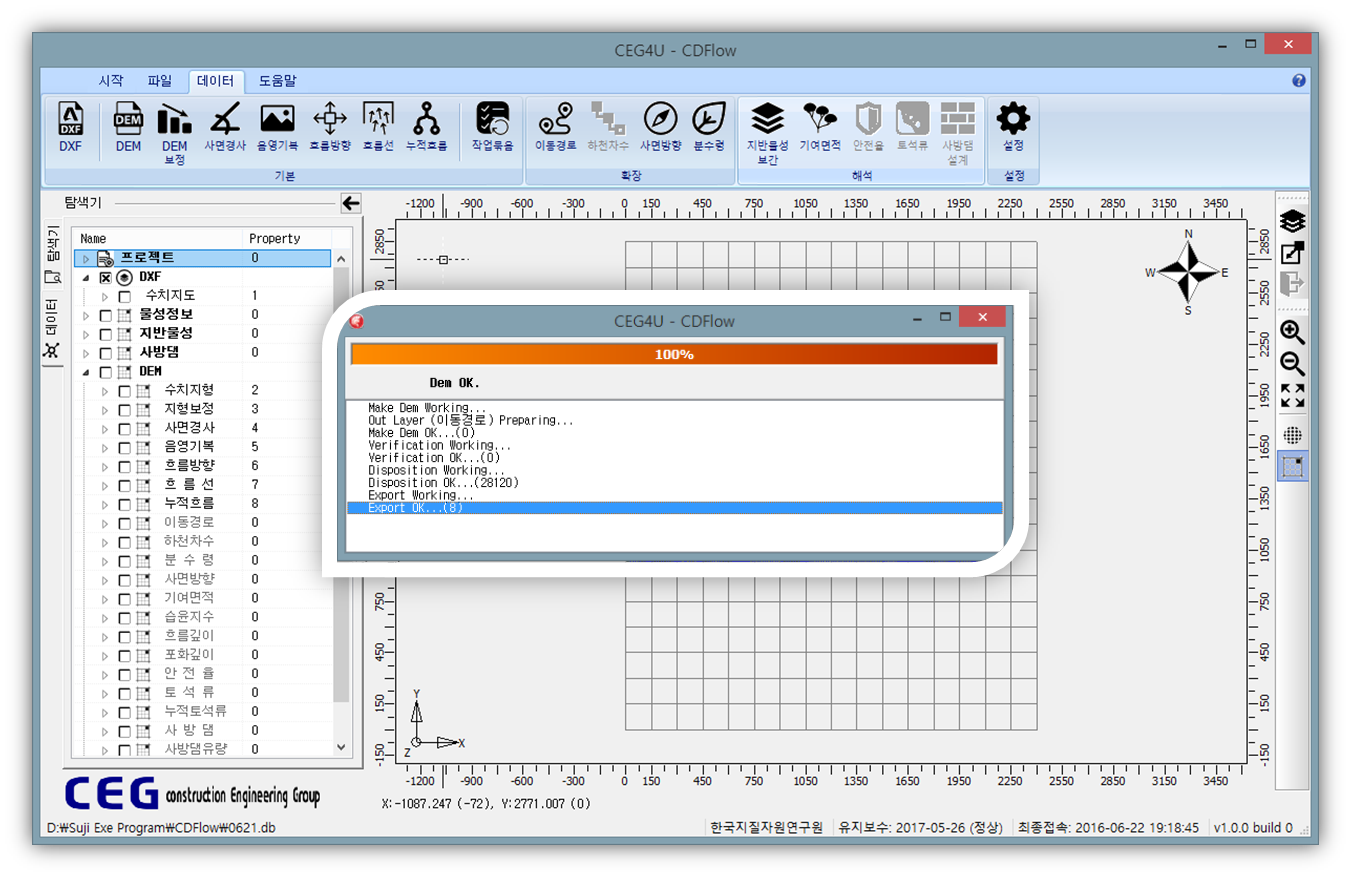
Task: Open the 파일 ribbon tab
Action: click(x=160, y=81)
